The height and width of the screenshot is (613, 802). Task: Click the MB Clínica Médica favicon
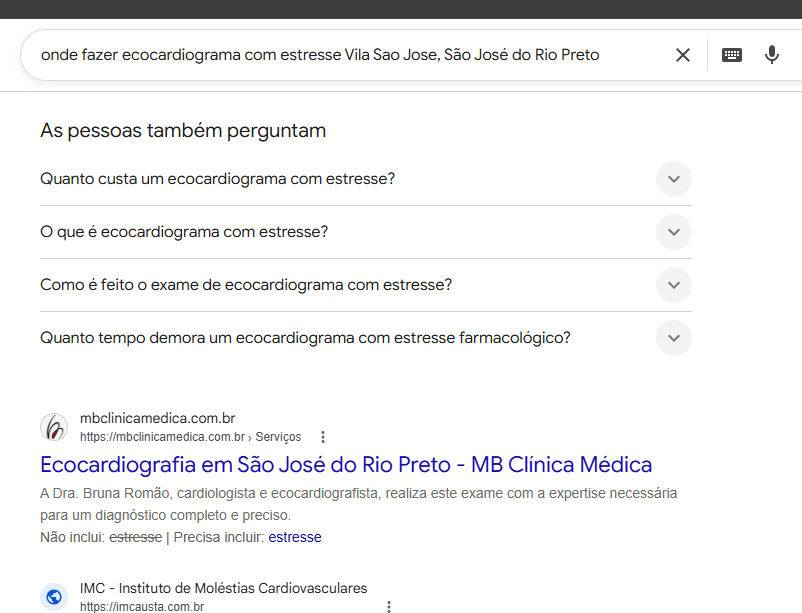(54, 427)
